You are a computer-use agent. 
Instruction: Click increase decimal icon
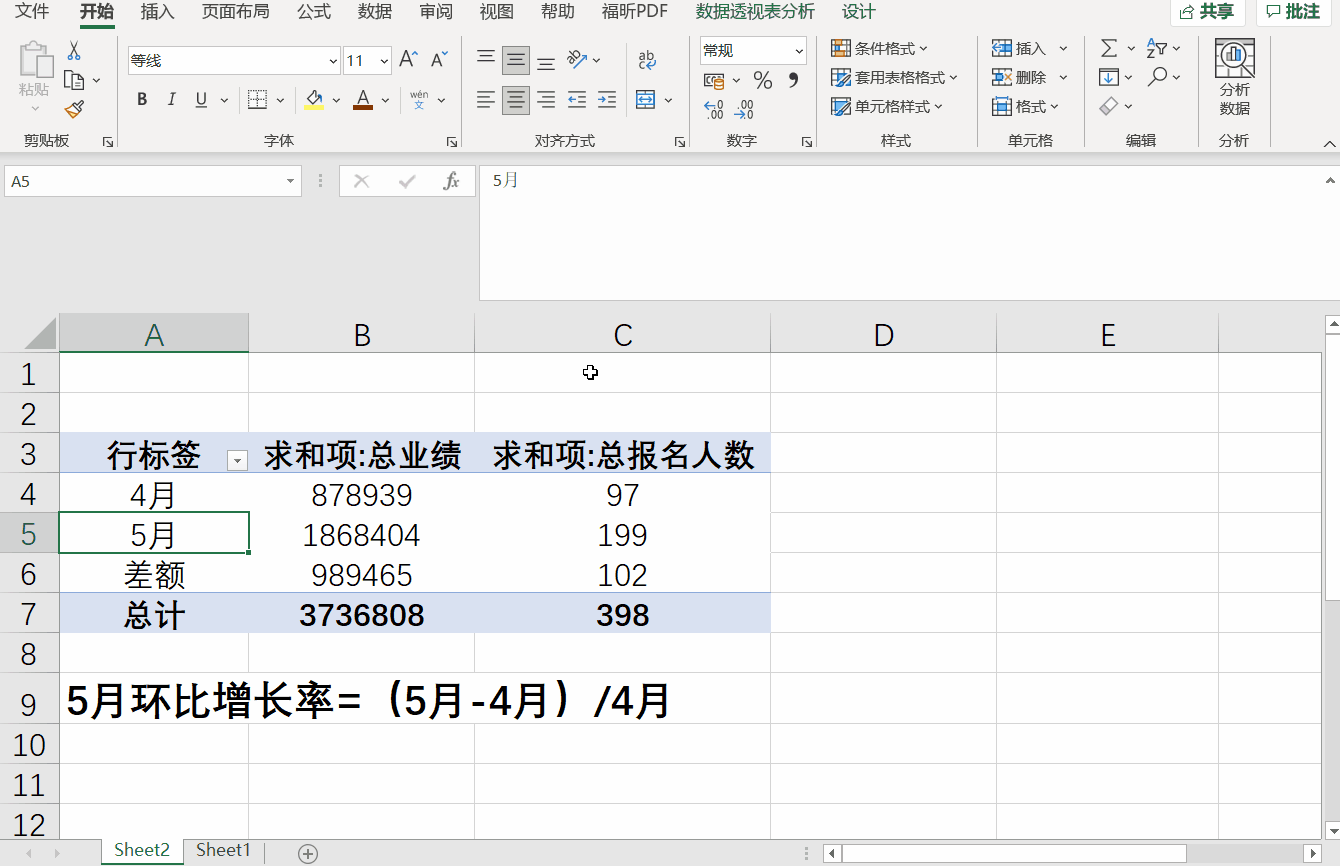(x=714, y=110)
